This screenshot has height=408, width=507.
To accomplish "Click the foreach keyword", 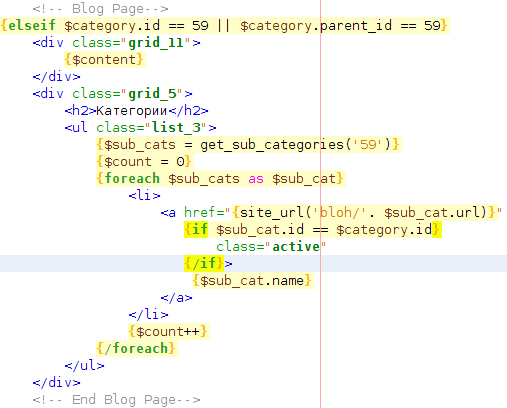I will point(132,179).
